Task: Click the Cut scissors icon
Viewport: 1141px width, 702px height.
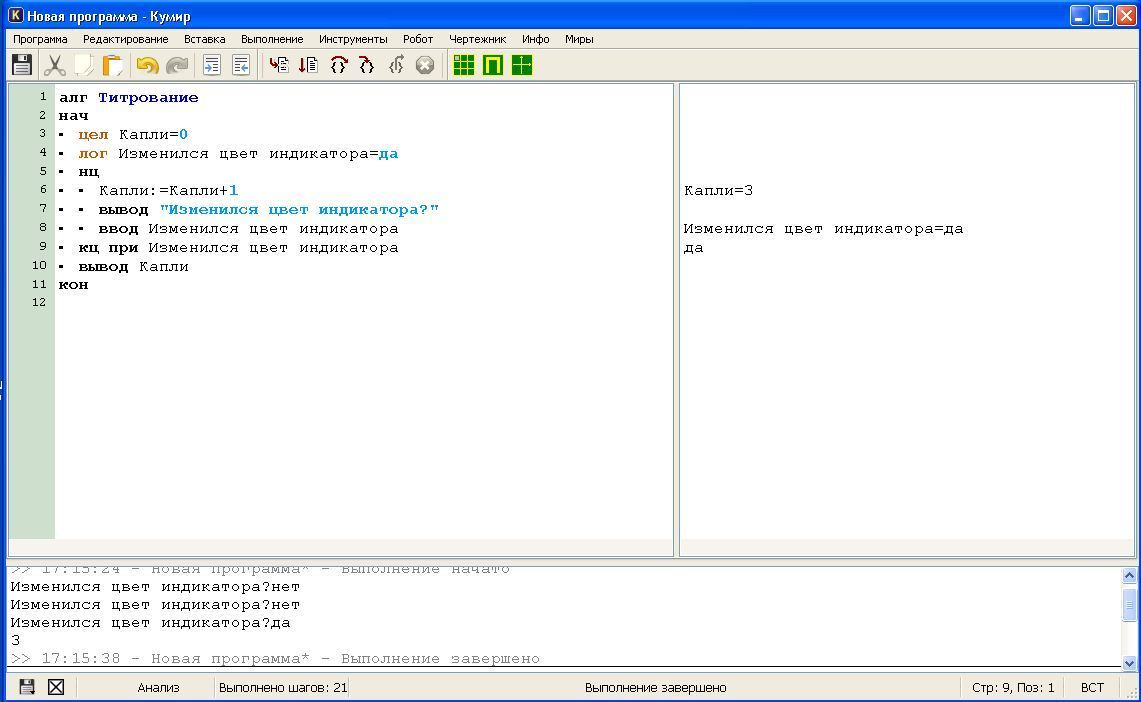Action: coord(54,65)
